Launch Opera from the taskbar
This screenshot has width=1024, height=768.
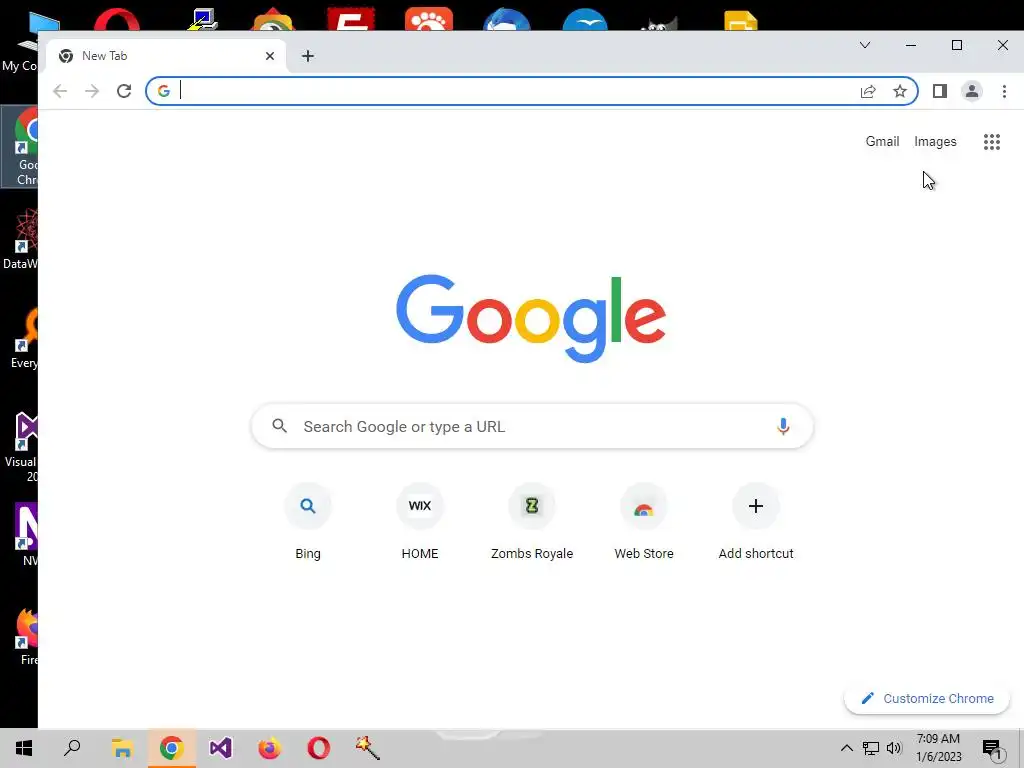[319, 748]
